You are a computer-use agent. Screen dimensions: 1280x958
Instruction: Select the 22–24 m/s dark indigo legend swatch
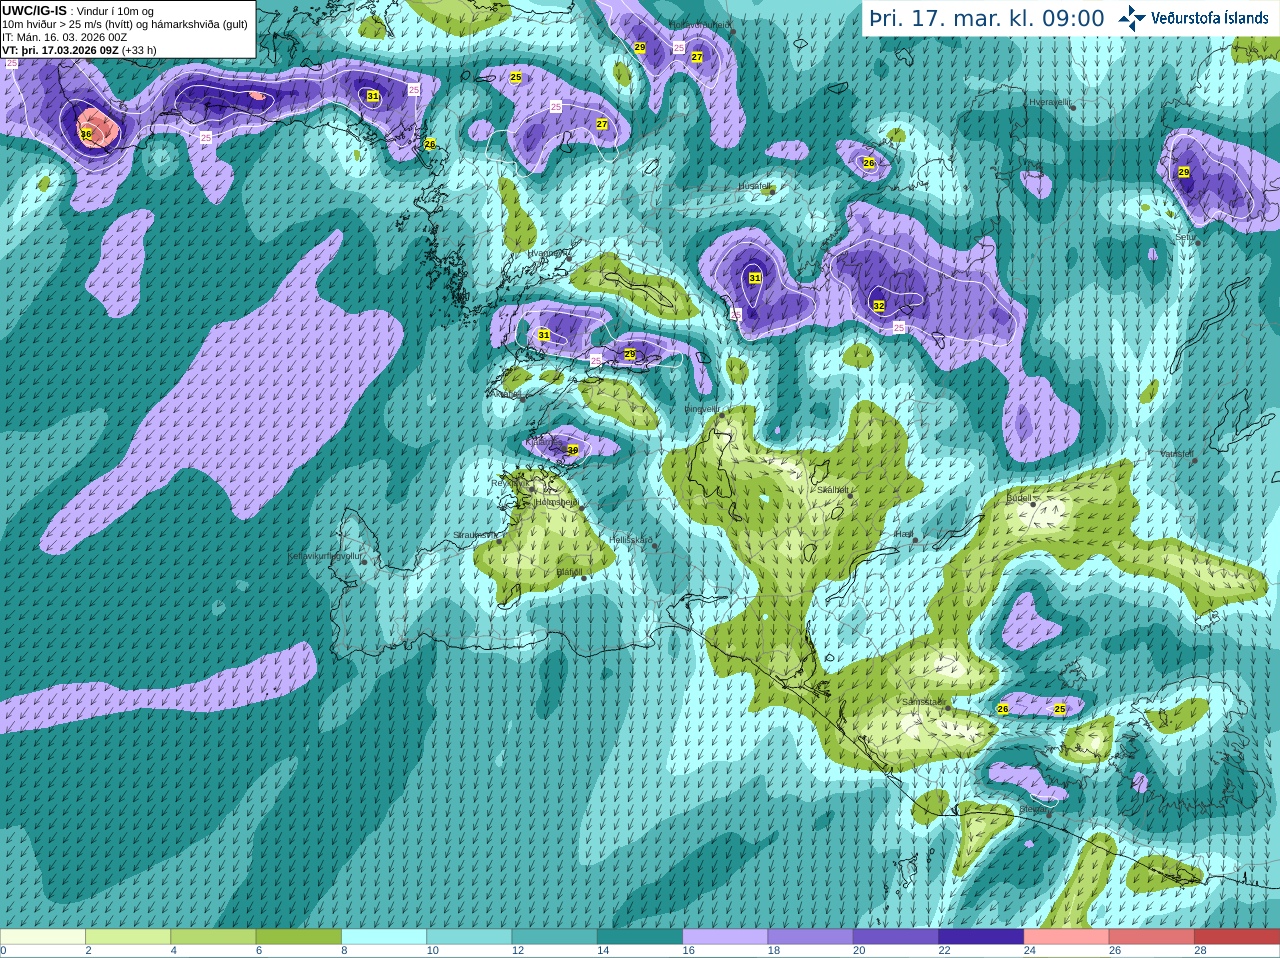(981, 937)
